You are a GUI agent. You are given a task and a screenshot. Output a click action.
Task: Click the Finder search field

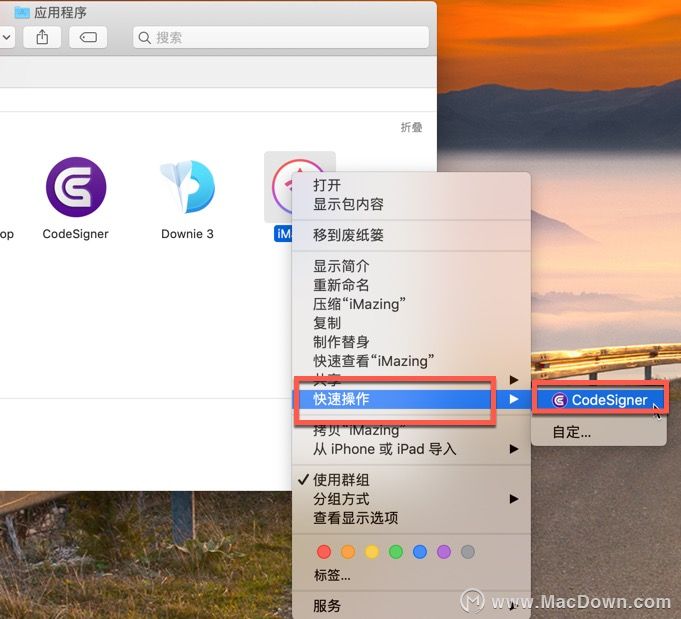point(281,37)
